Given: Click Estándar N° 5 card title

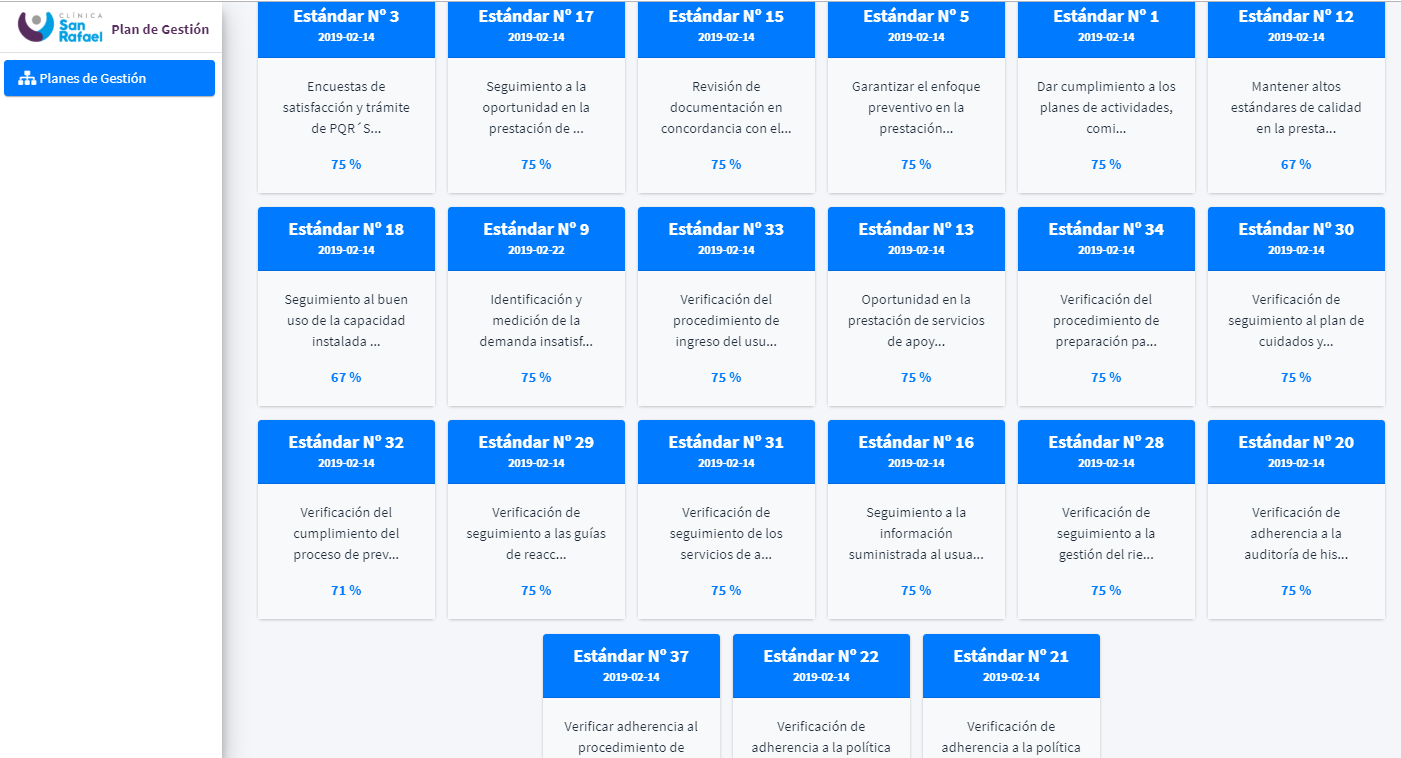Looking at the screenshot, I should click(x=916, y=17).
